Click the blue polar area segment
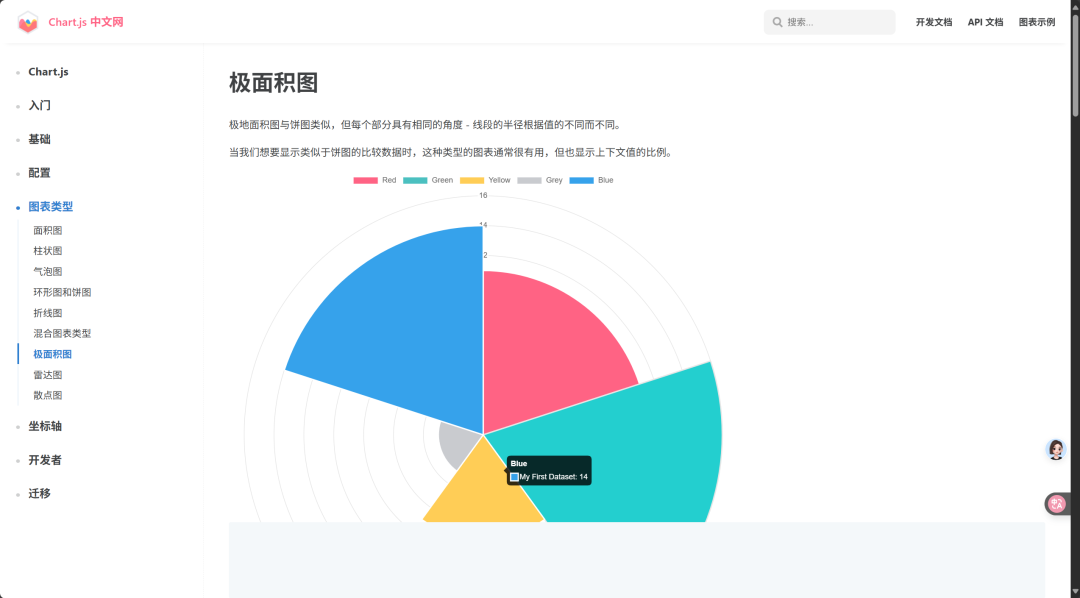The width and height of the screenshot is (1080, 598). point(406,331)
